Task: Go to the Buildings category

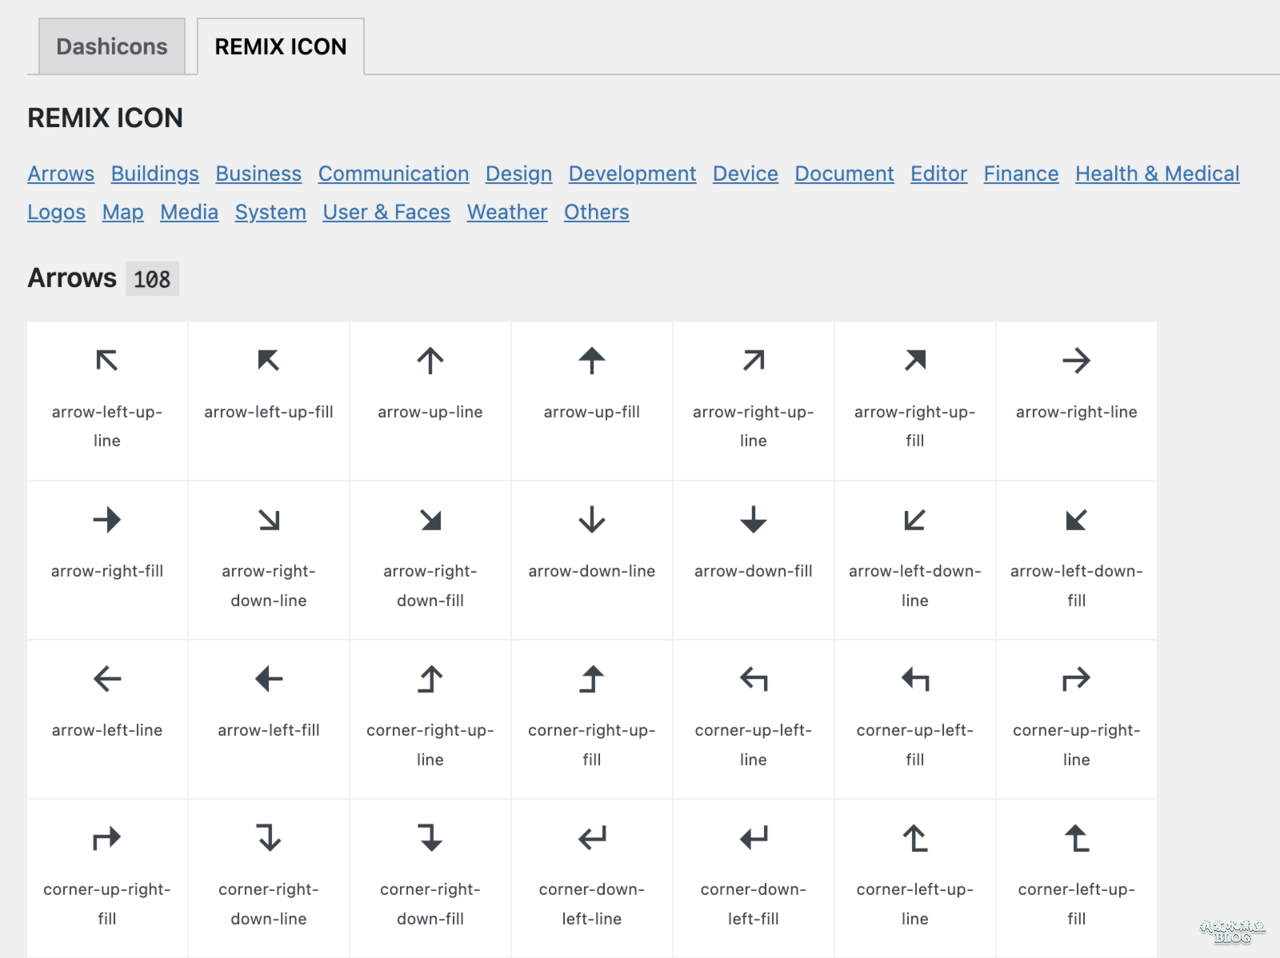Action: [155, 174]
